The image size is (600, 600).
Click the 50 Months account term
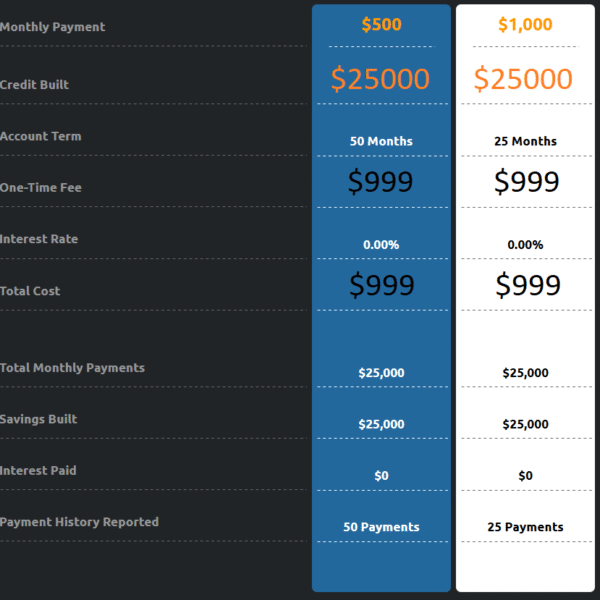pyautogui.click(x=381, y=141)
